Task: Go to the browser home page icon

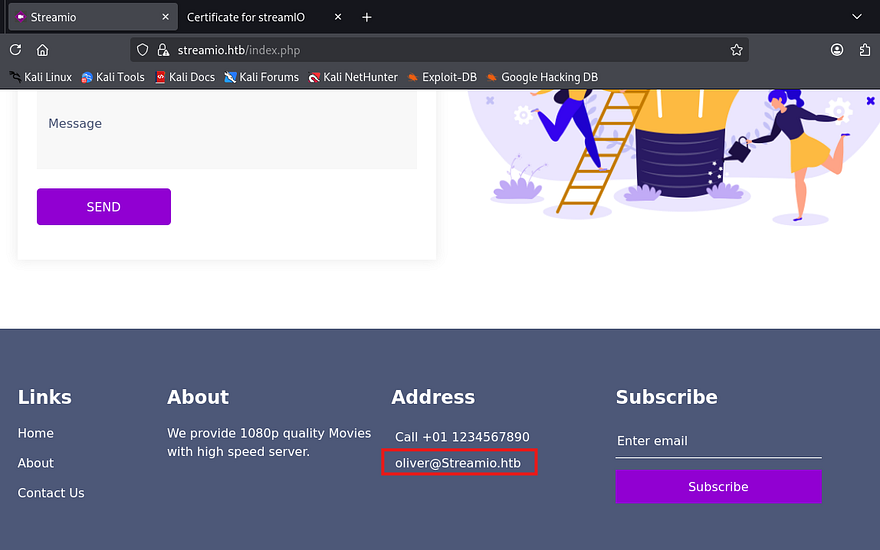Action: (42, 50)
